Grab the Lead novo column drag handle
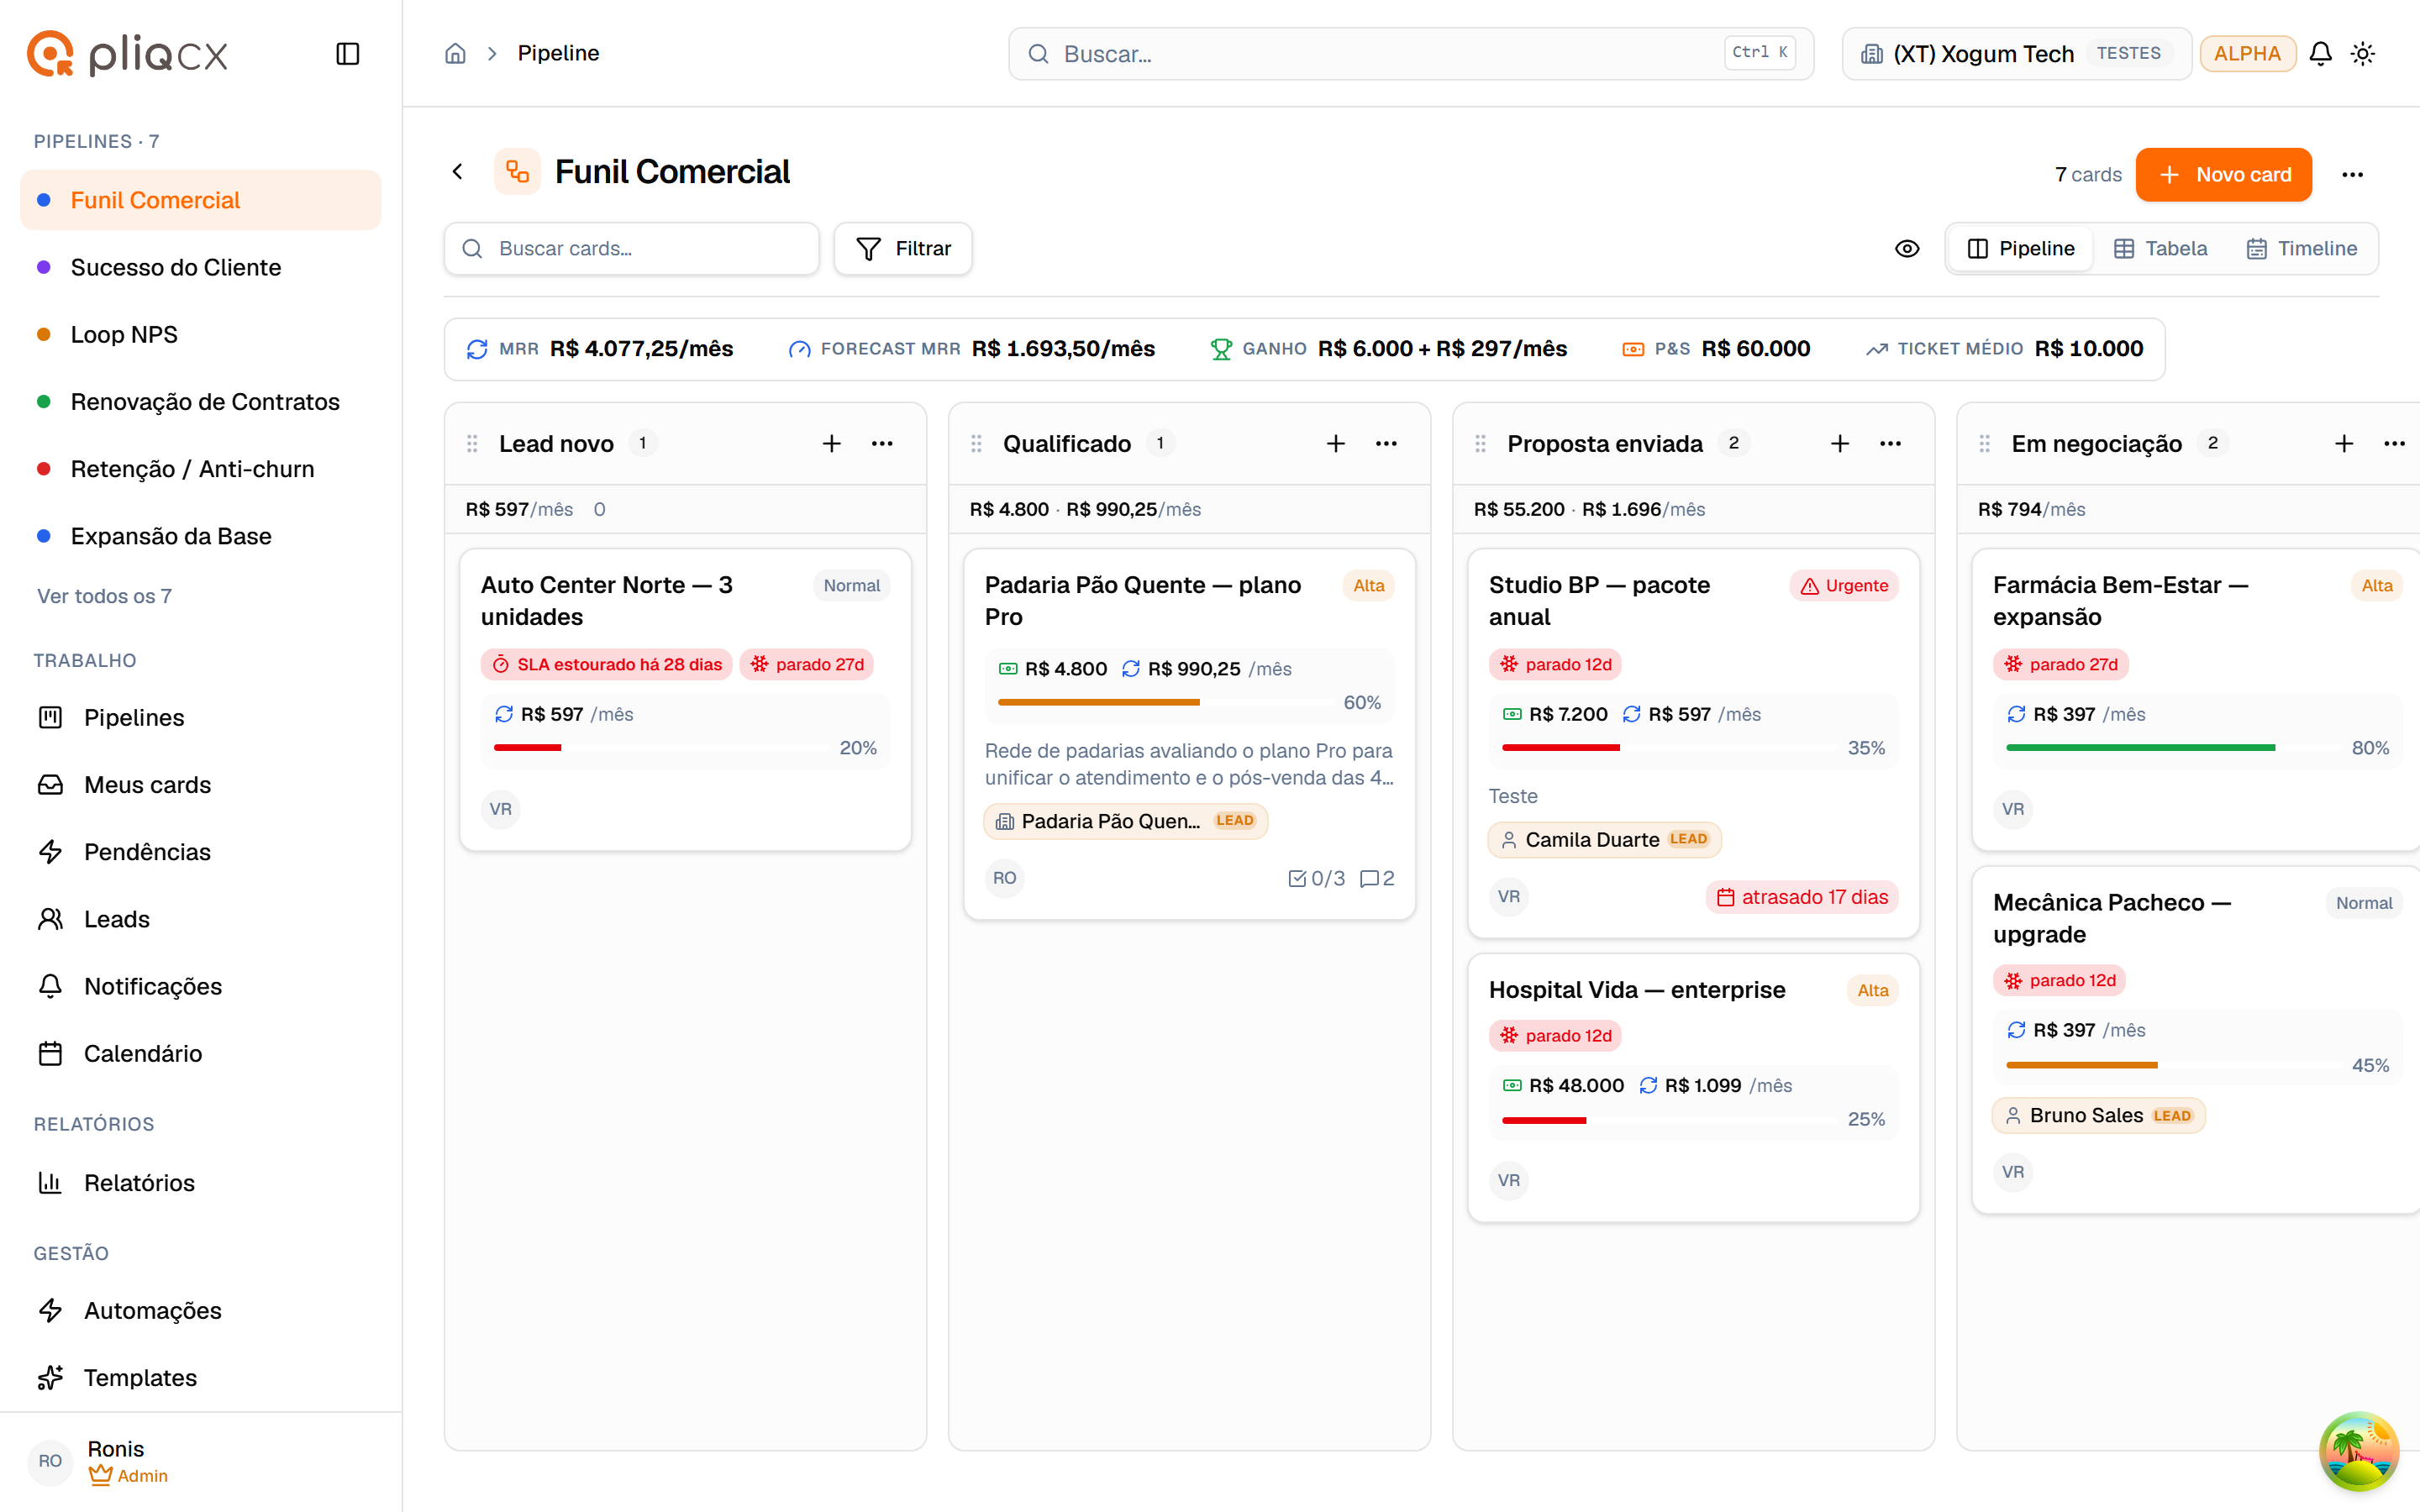Screen dimensions: 2420x1512 pyautogui.click(x=472, y=443)
